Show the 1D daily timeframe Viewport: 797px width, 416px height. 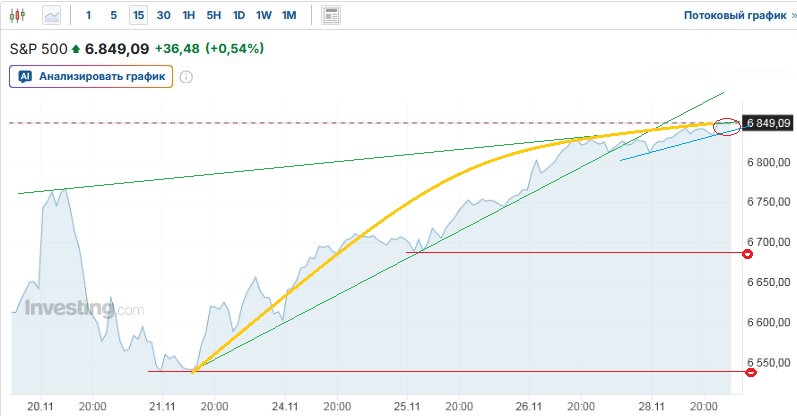pyautogui.click(x=238, y=16)
